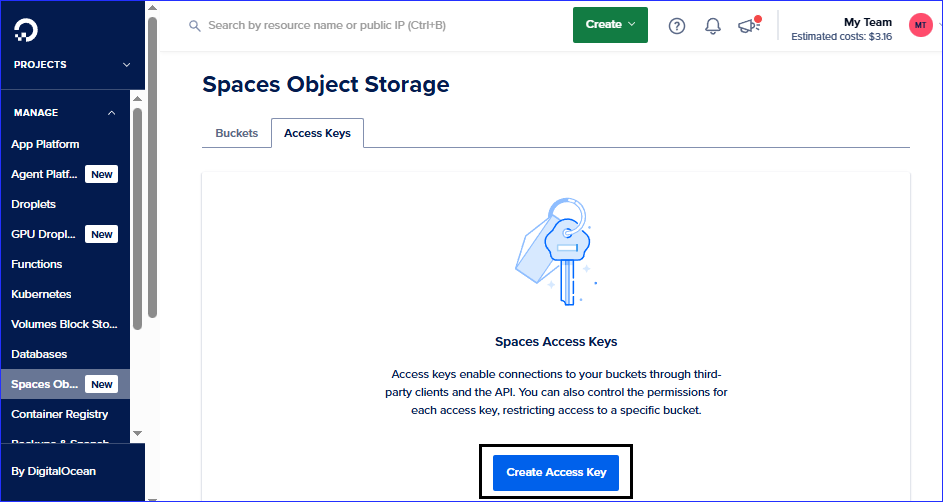Select the Access Keys tab
Image resolution: width=943 pixels, height=502 pixels.
click(x=317, y=133)
